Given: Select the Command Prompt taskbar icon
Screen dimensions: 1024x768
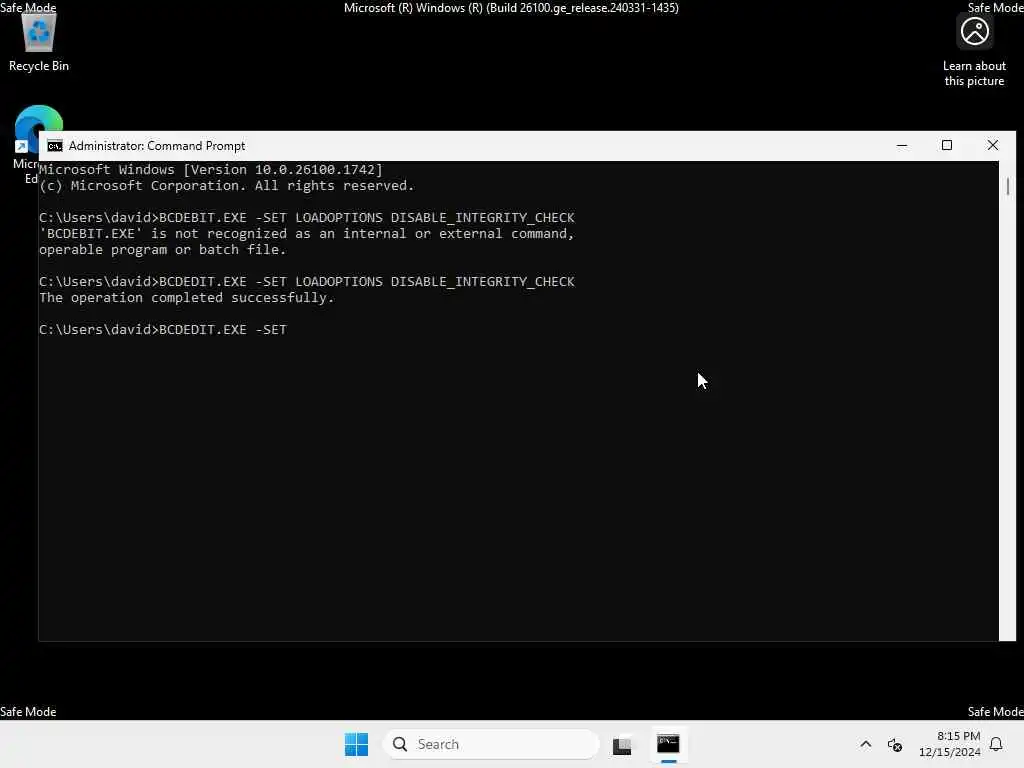Looking at the screenshot, I should 668,744.
